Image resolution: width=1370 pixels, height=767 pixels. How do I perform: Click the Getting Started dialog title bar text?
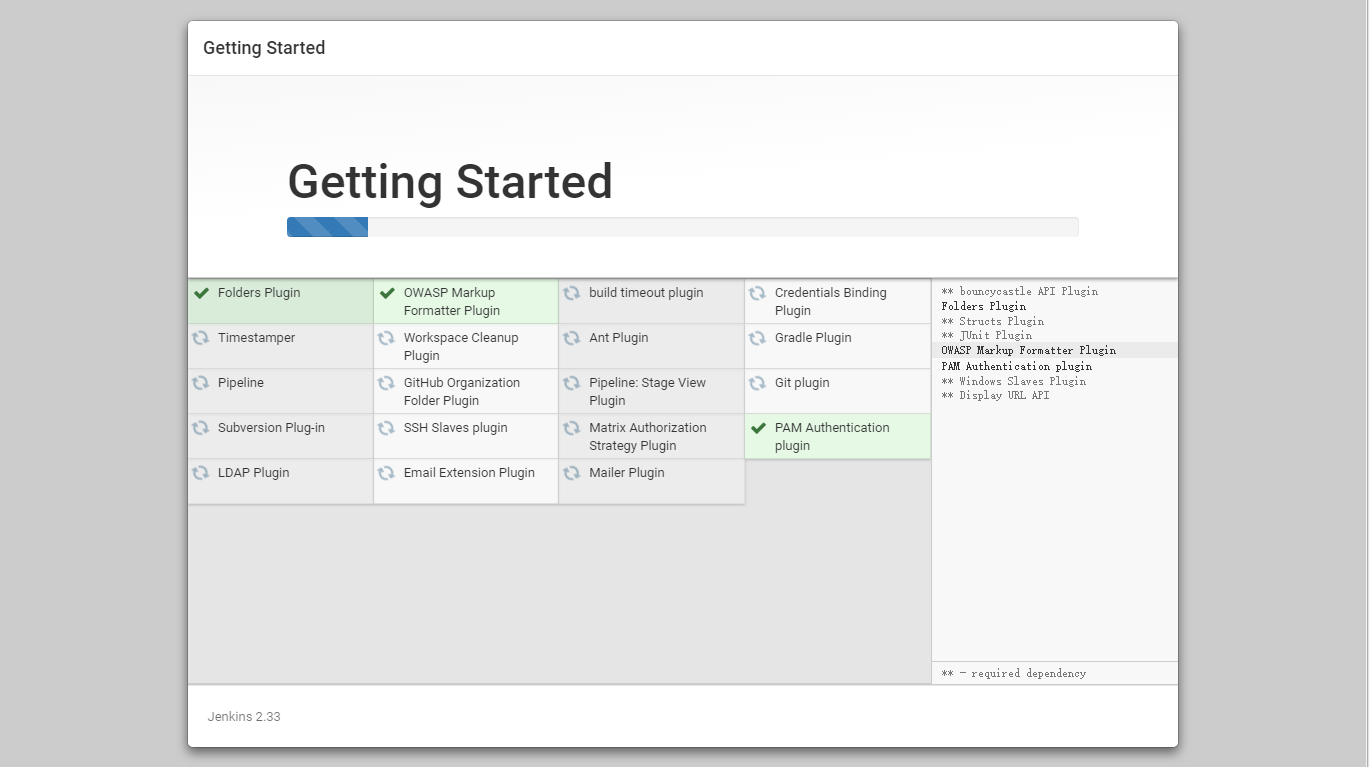pyautogui.click(x=264, y=48)
